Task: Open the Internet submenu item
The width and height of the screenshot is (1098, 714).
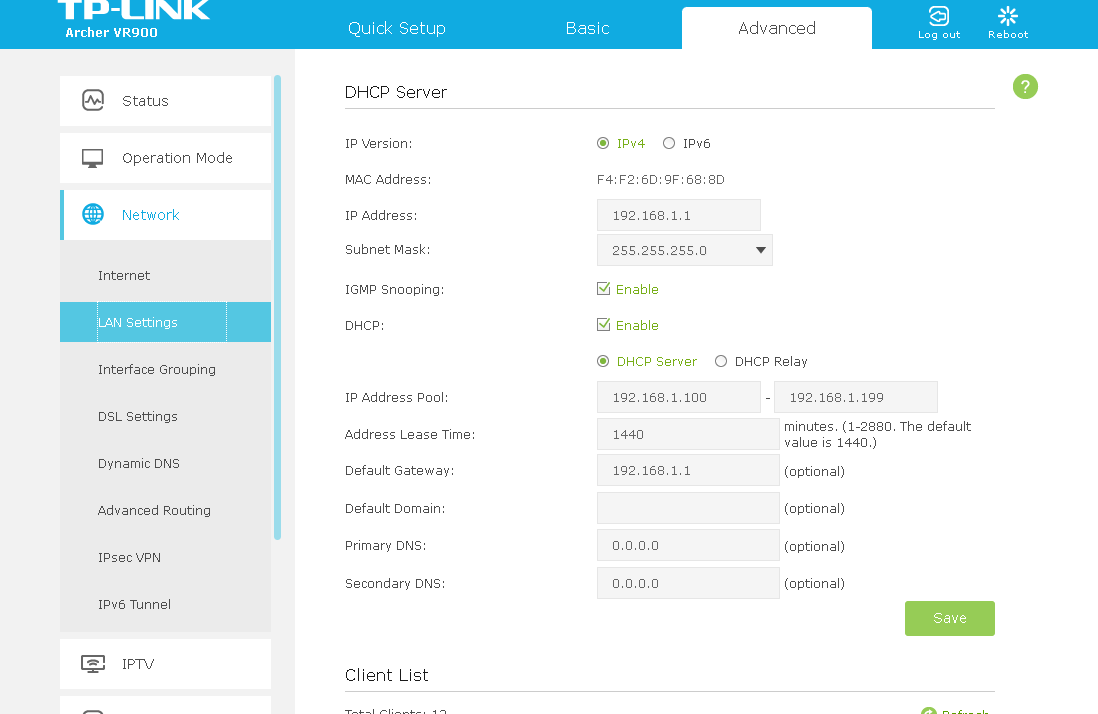Action: point(124,275)
